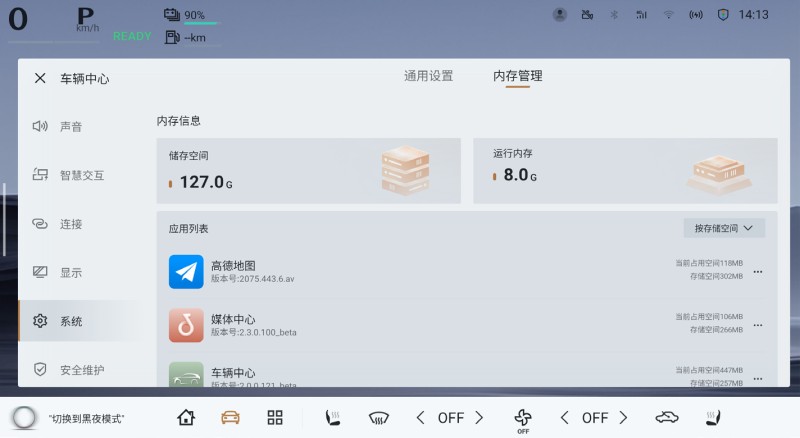Open the 运行内存 RAM card
The width and height of the screenshot is (800, 438).
point(625,171)
